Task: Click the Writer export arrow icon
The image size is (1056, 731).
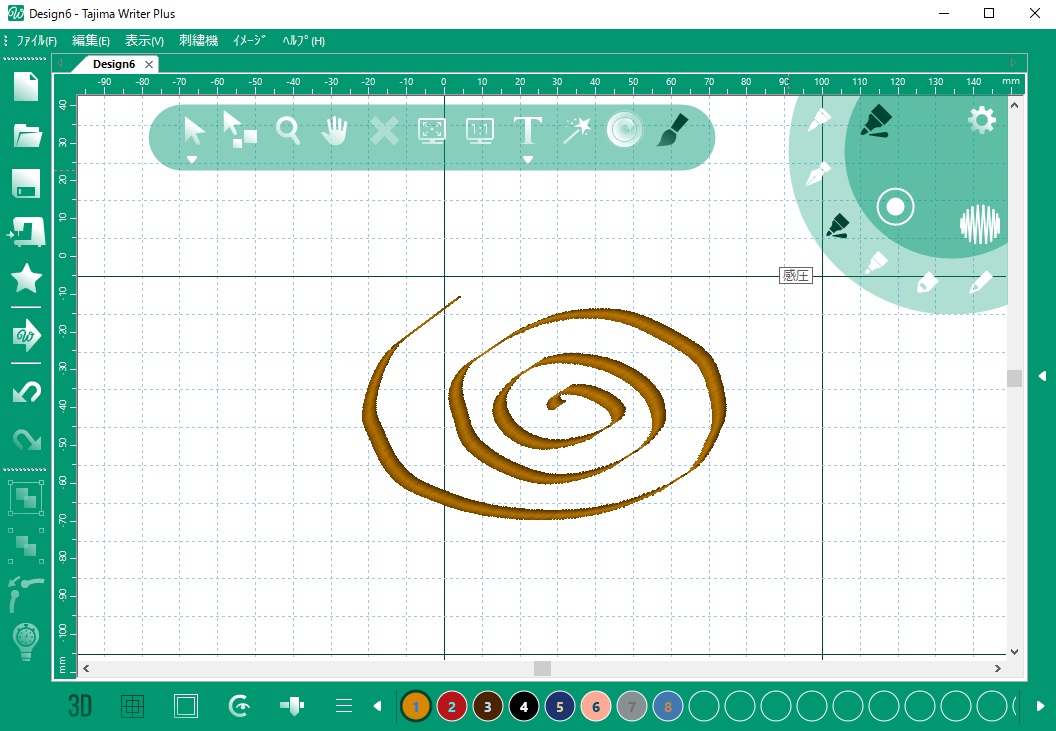Action: 26,335
